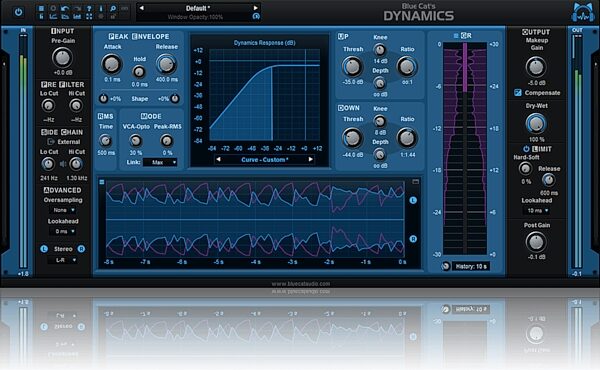Click the waveform view maximize icon

(415, 182)
